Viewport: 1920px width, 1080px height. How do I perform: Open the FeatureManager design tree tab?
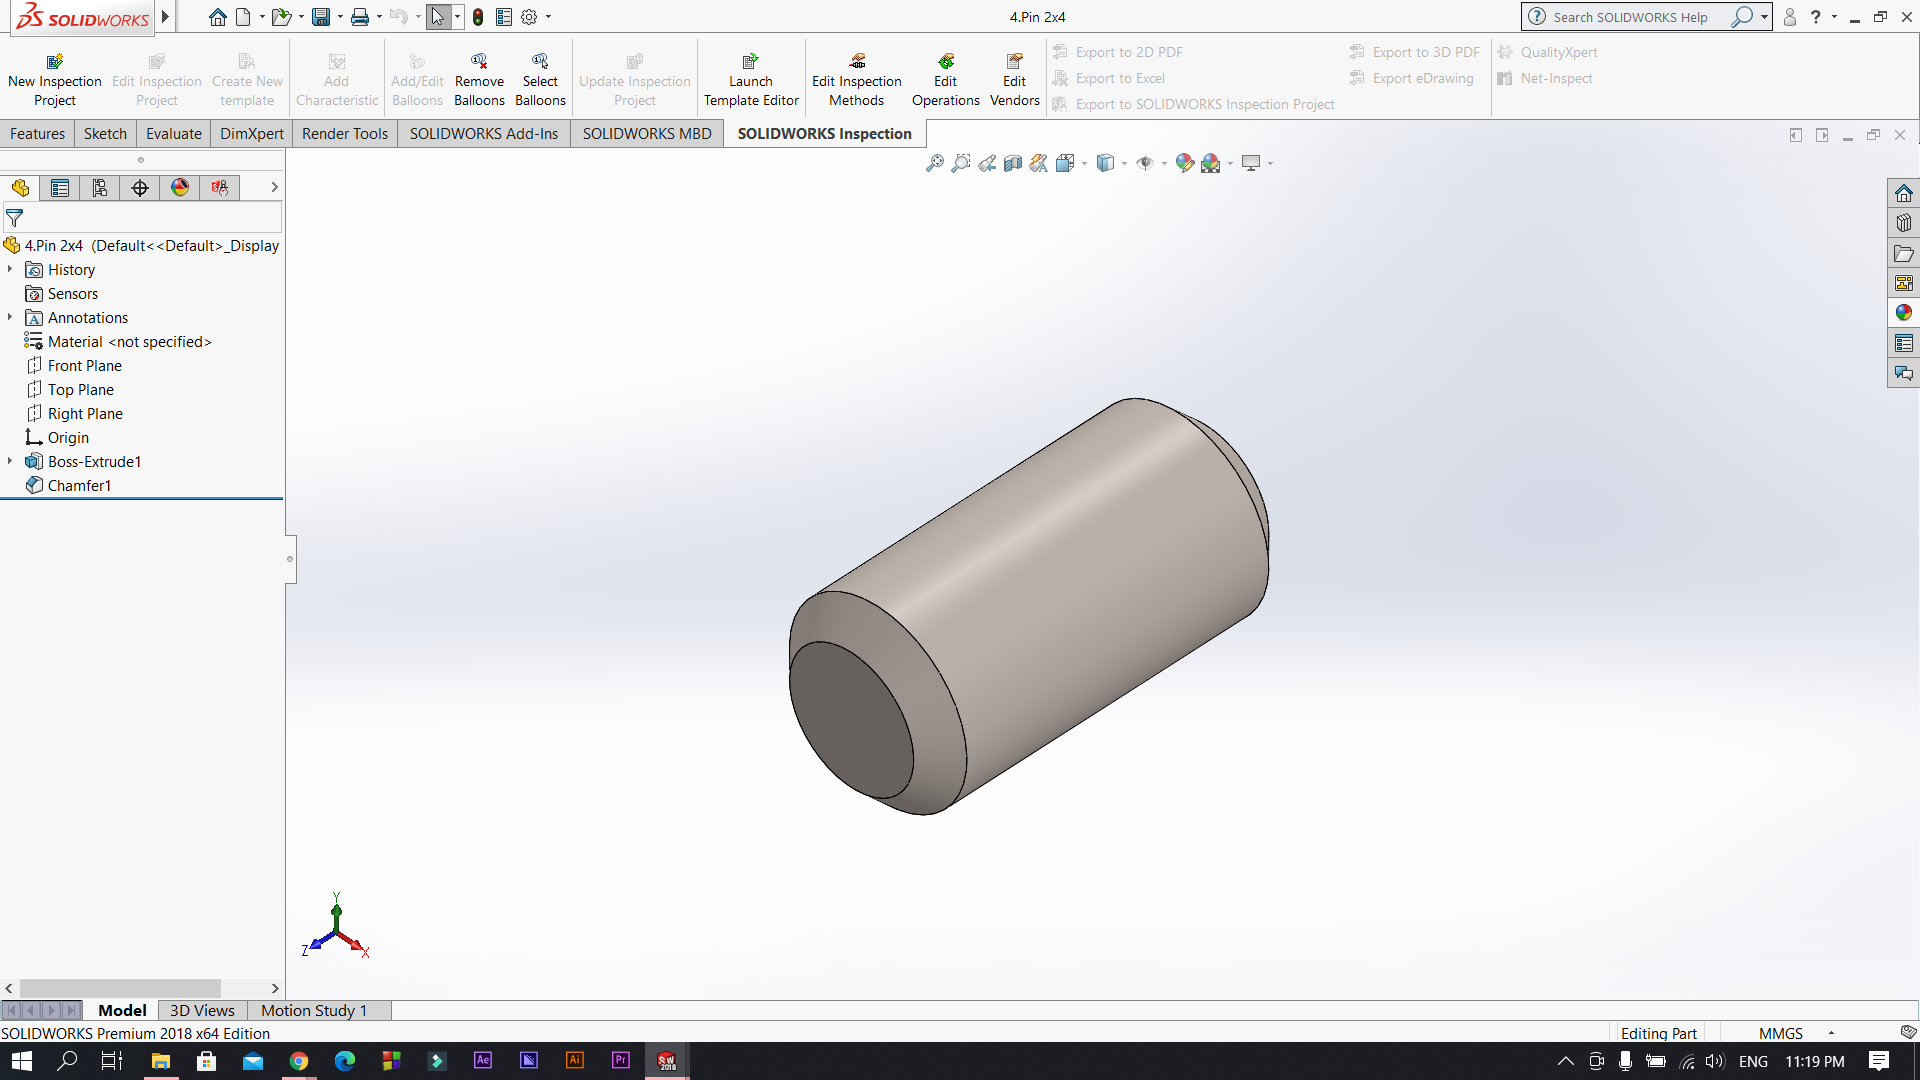pos(20,188)
